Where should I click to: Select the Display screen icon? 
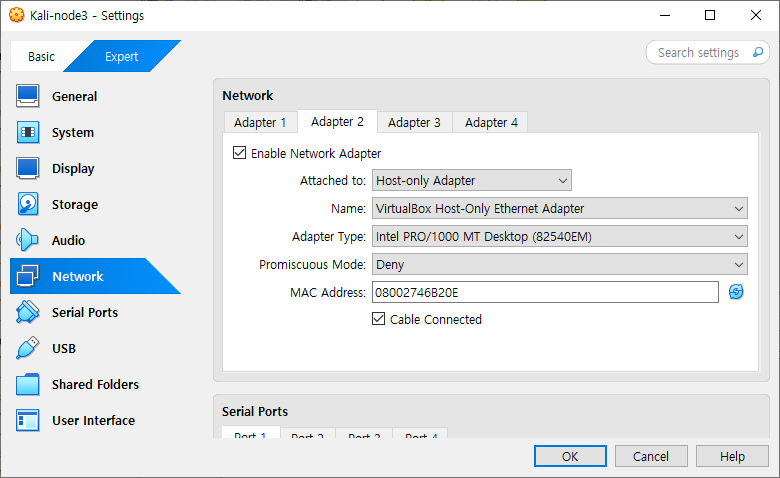point(27,168)
